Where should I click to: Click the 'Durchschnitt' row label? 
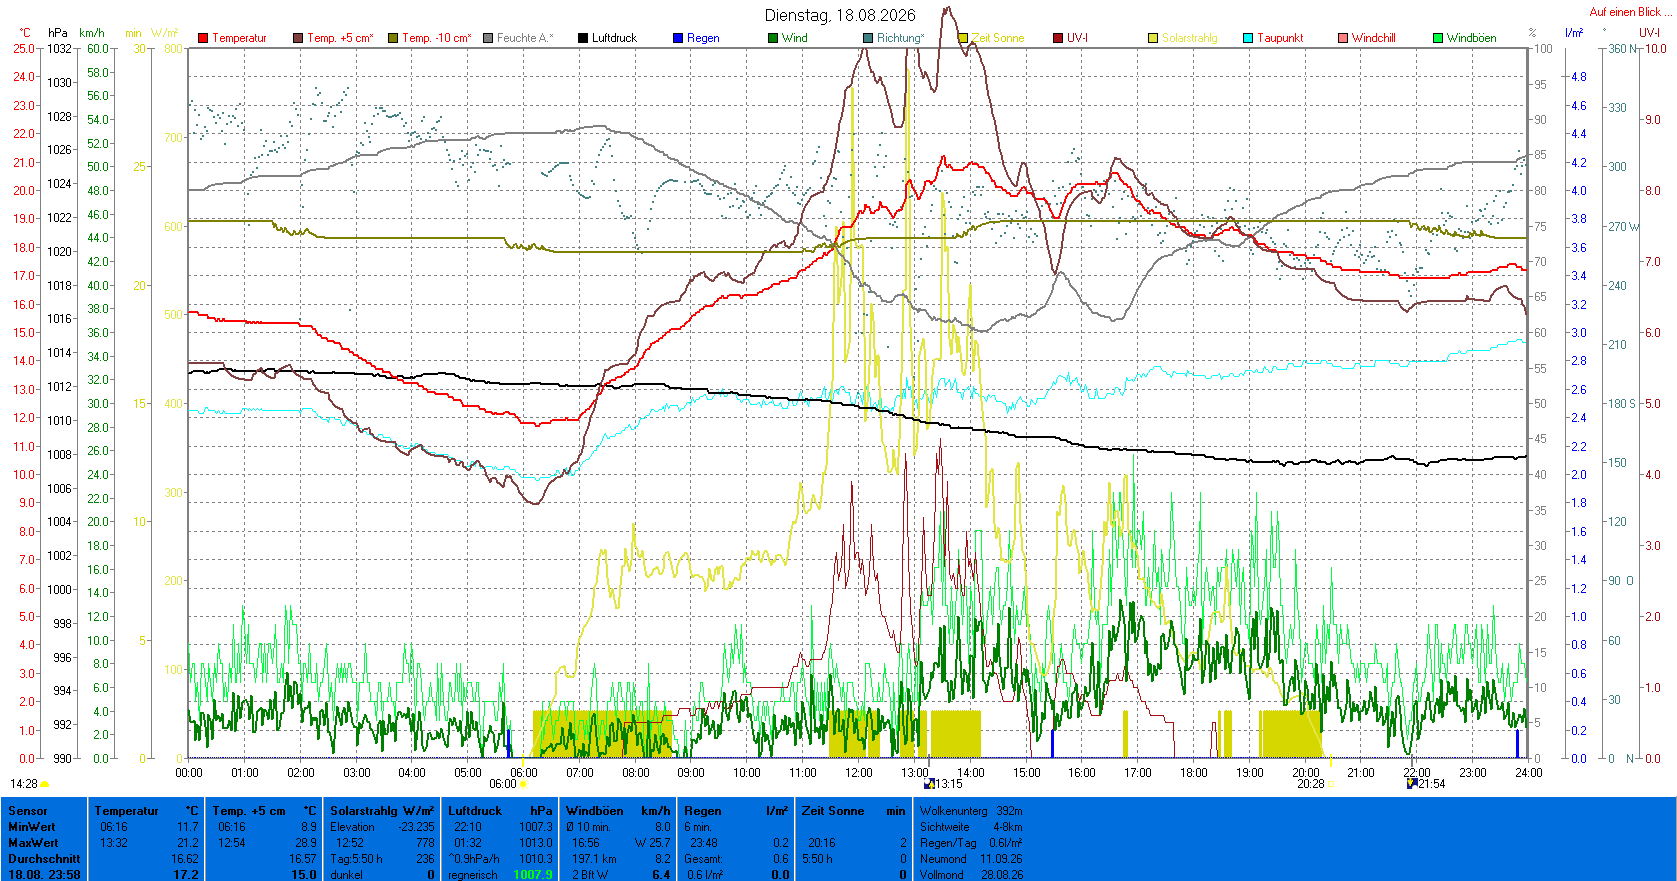tap(44, 859)
